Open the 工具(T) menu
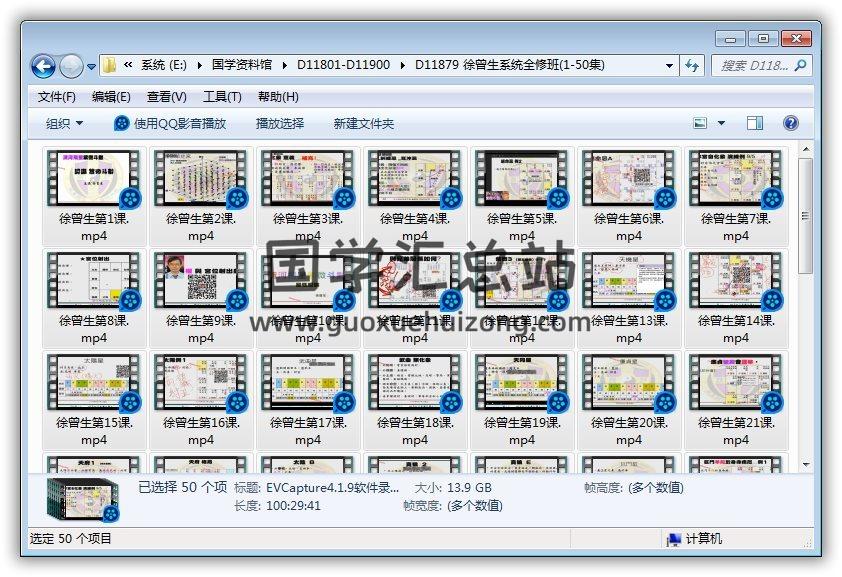Screen dimensions: 842x577 (222, 97)
